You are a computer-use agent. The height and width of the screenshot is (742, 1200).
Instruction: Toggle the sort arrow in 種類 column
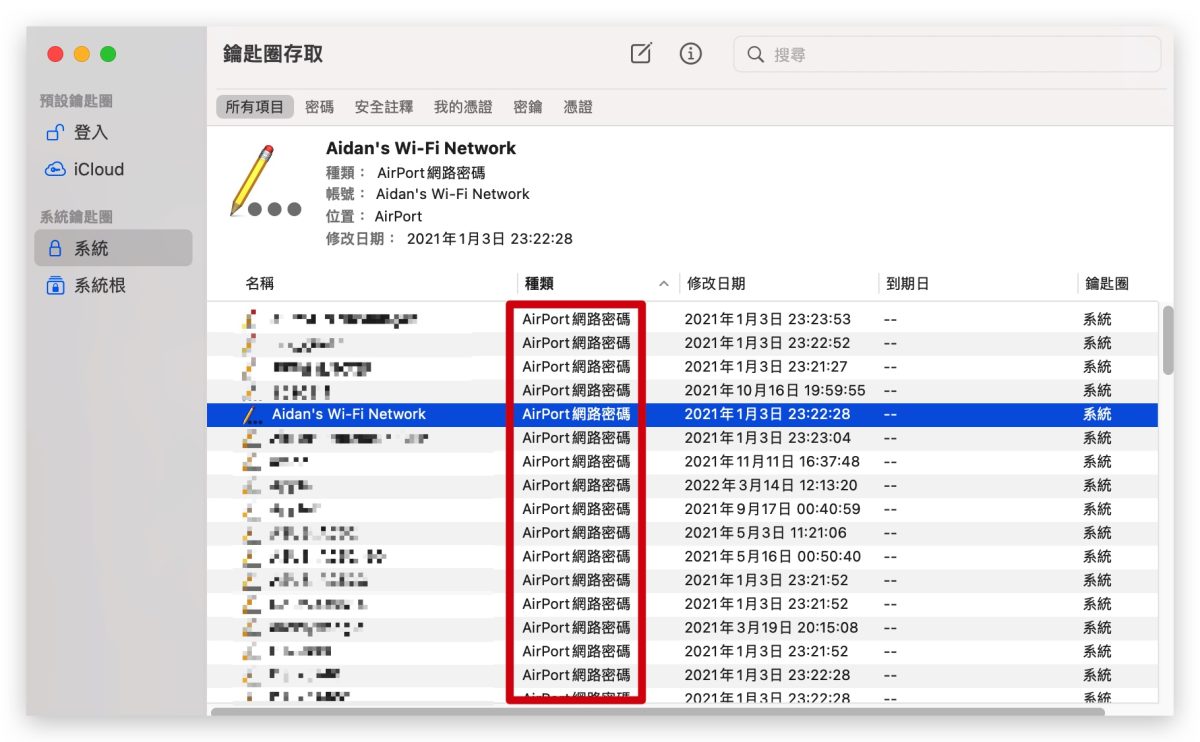point(664,283)
